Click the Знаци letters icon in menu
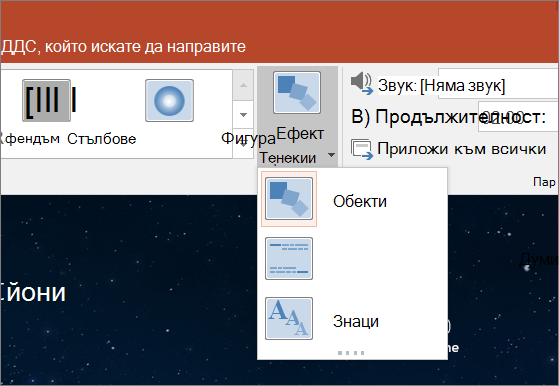Screen dimensions: 559x386 (x=289, y=319)
